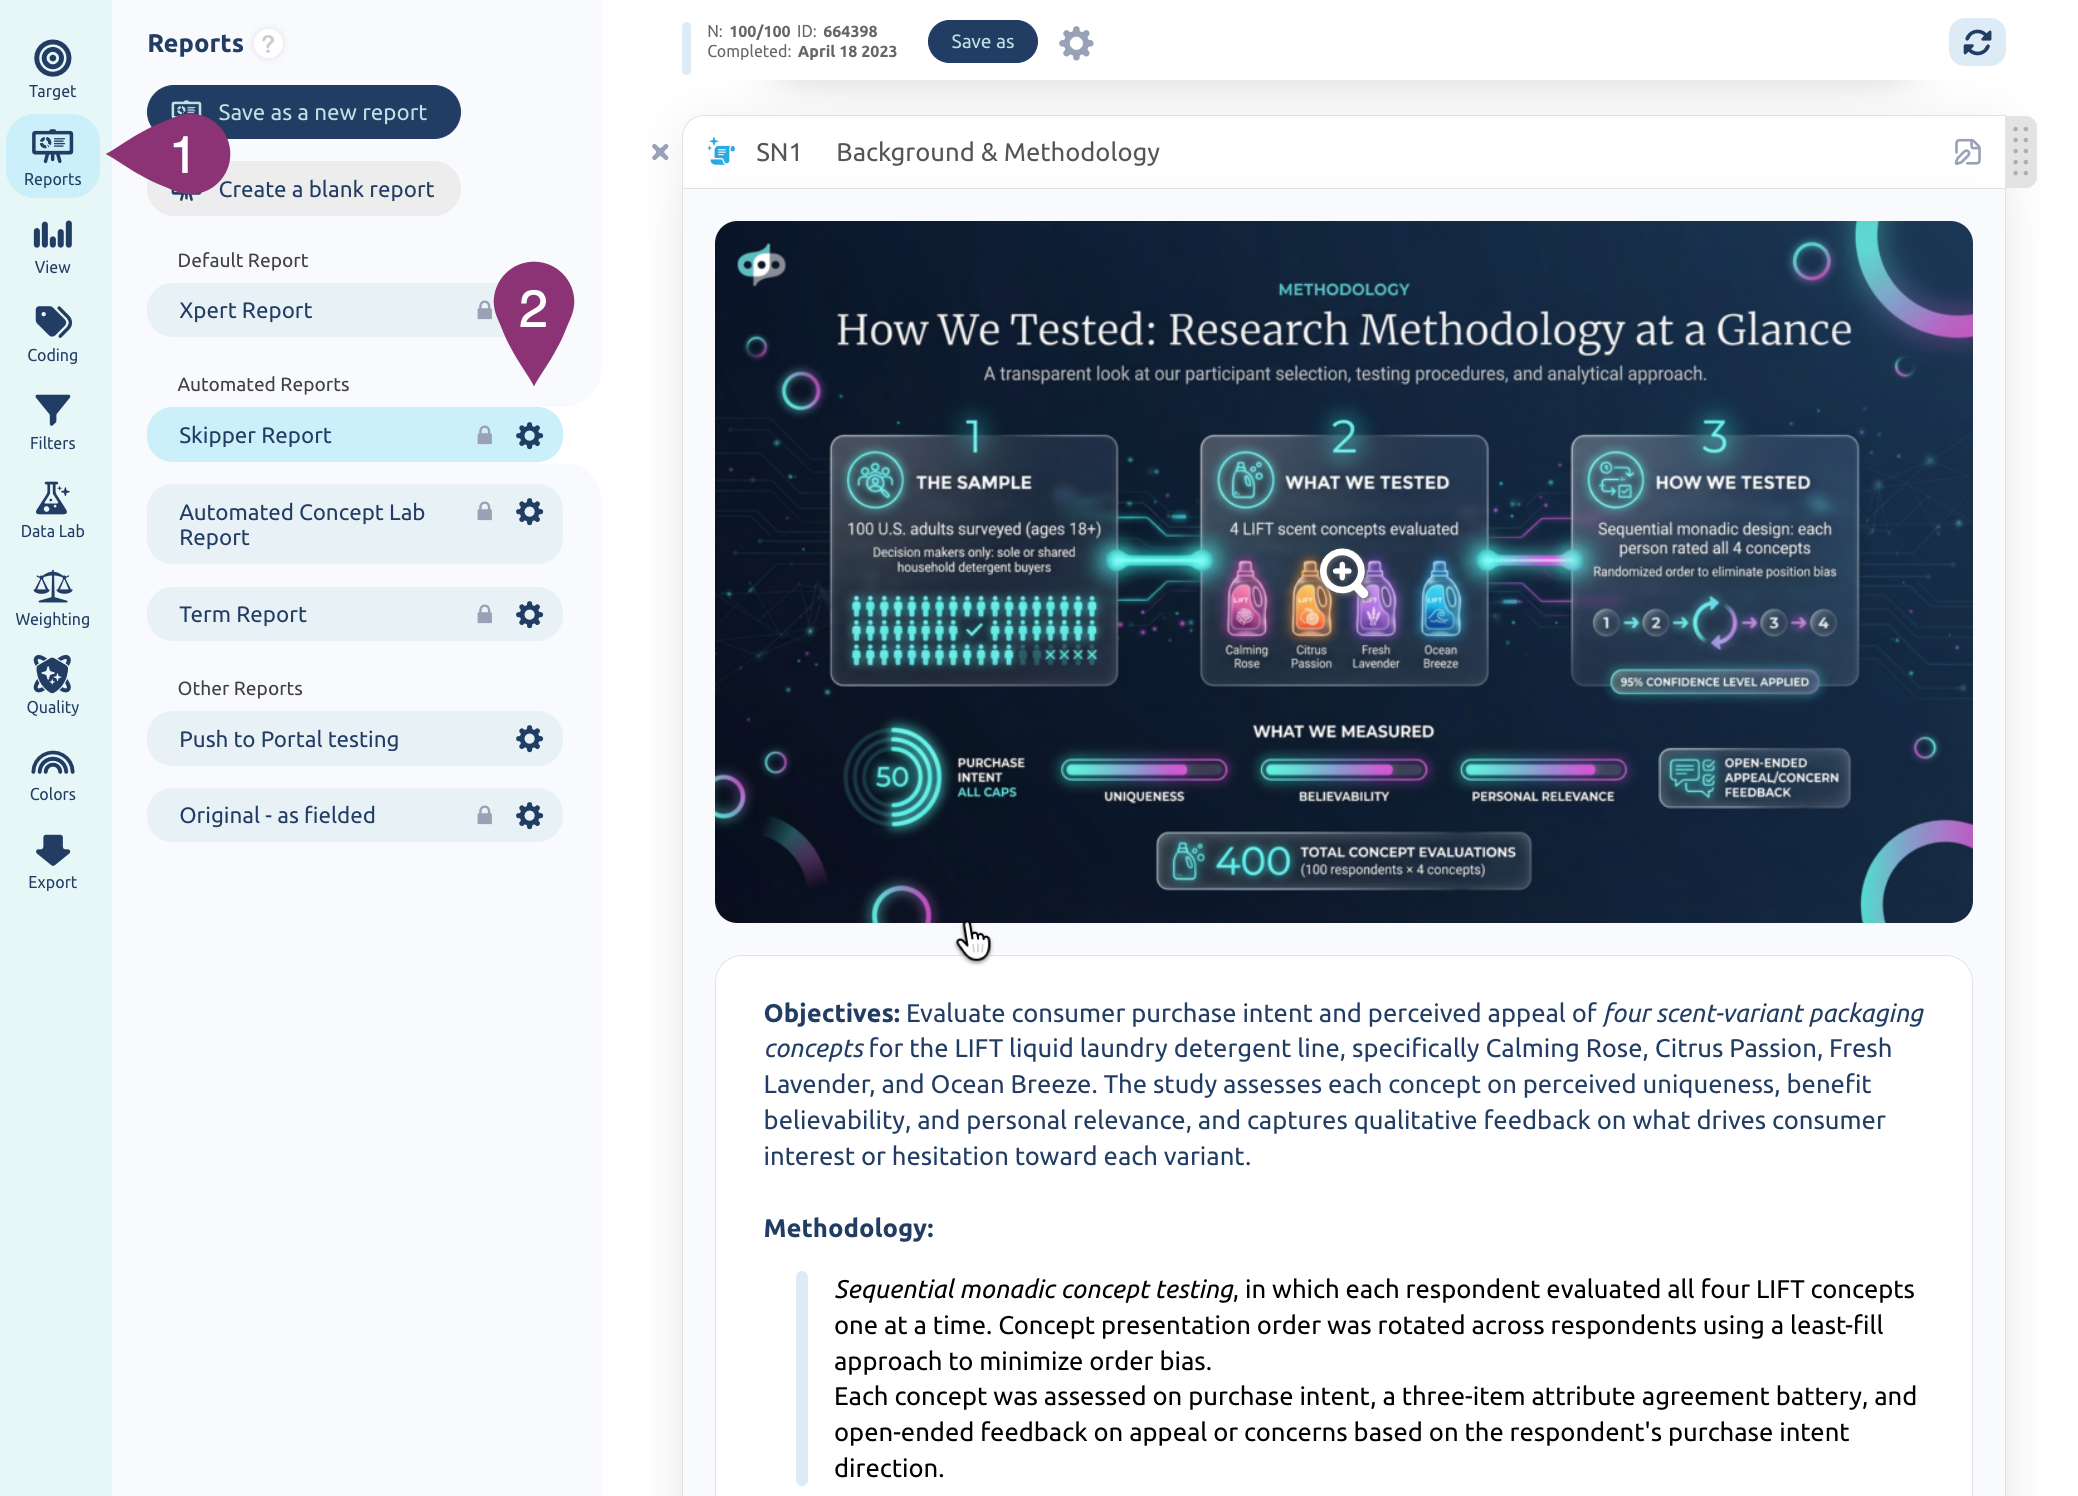
Task: Open Original - as fielded settings gear
Action: 529,815
